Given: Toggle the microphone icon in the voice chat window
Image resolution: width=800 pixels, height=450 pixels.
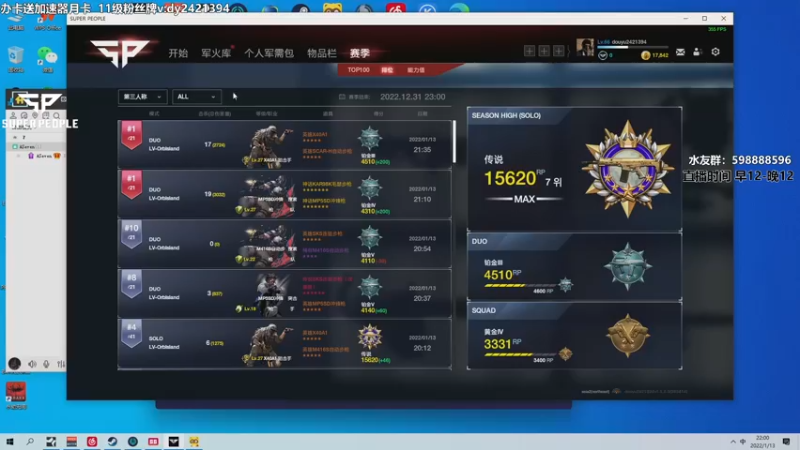Looking at the screenshot, I should pyautogui.click(x=46, y=364).
